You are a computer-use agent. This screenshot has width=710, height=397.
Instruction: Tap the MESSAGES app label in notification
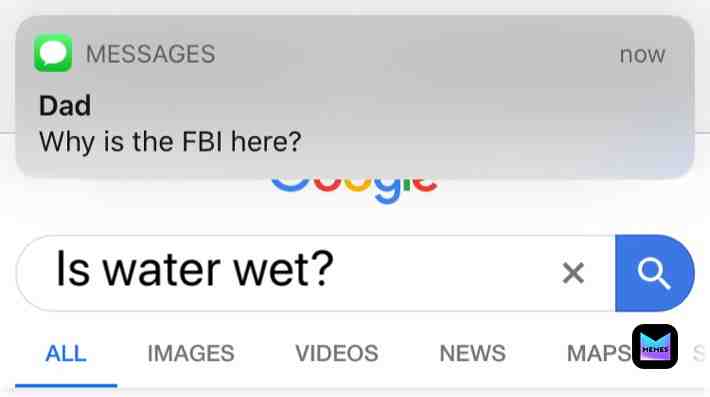(150, 54)
